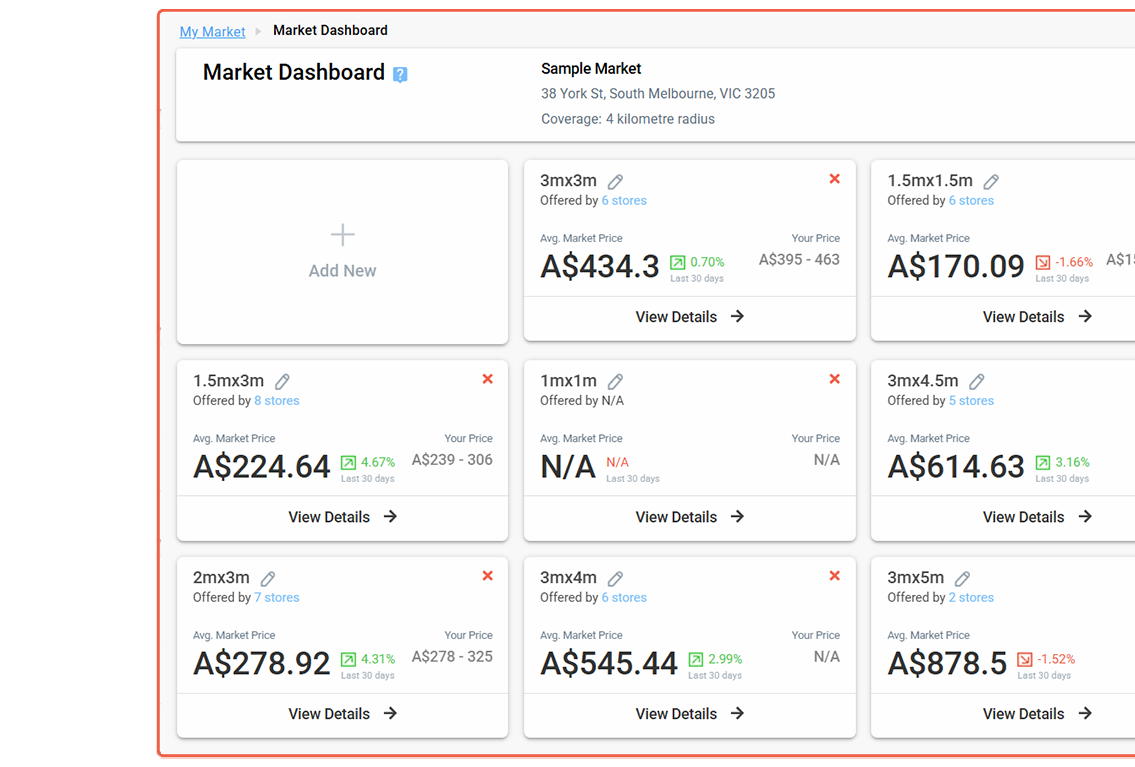This screenshot has width=1135, height=767.
Task: Delete the 2mx3m card using red X
Action: tap(488, 576)
